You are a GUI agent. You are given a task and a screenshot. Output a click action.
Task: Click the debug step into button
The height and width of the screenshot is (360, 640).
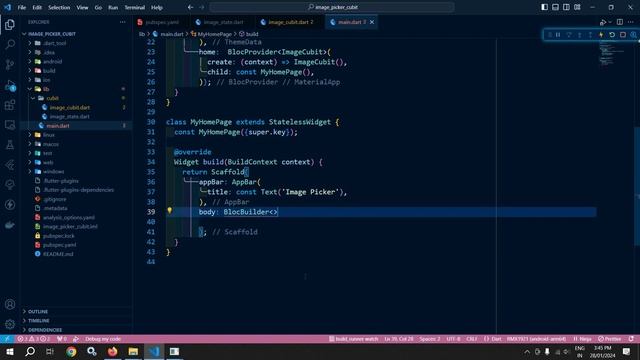(580, 35)
